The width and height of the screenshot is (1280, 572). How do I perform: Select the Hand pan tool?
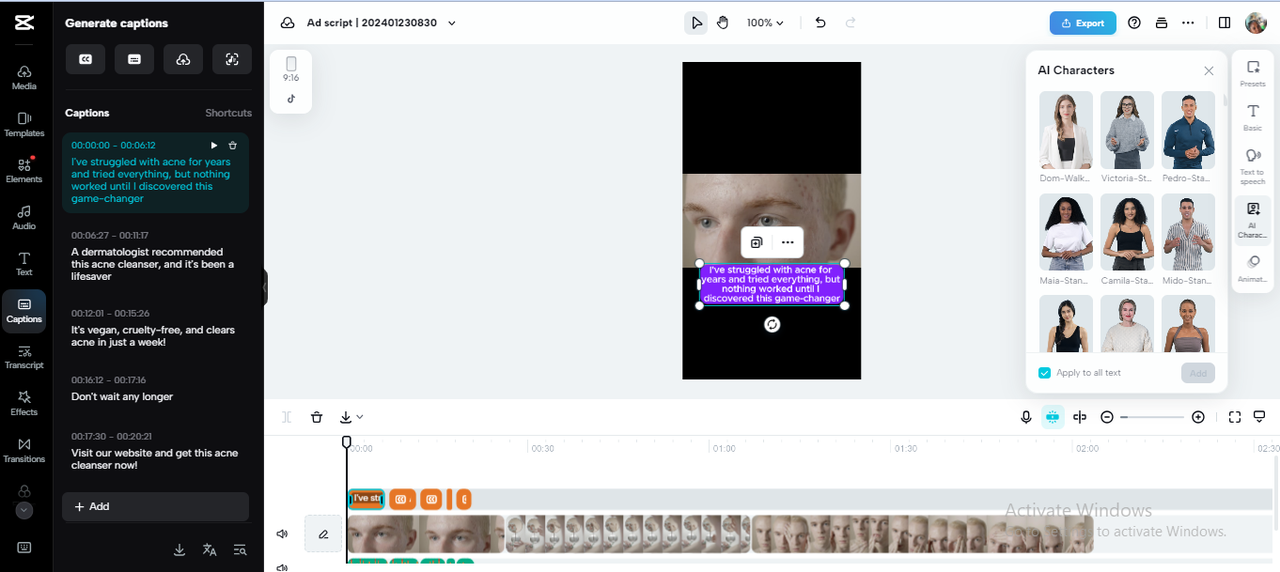coord(723,23)
